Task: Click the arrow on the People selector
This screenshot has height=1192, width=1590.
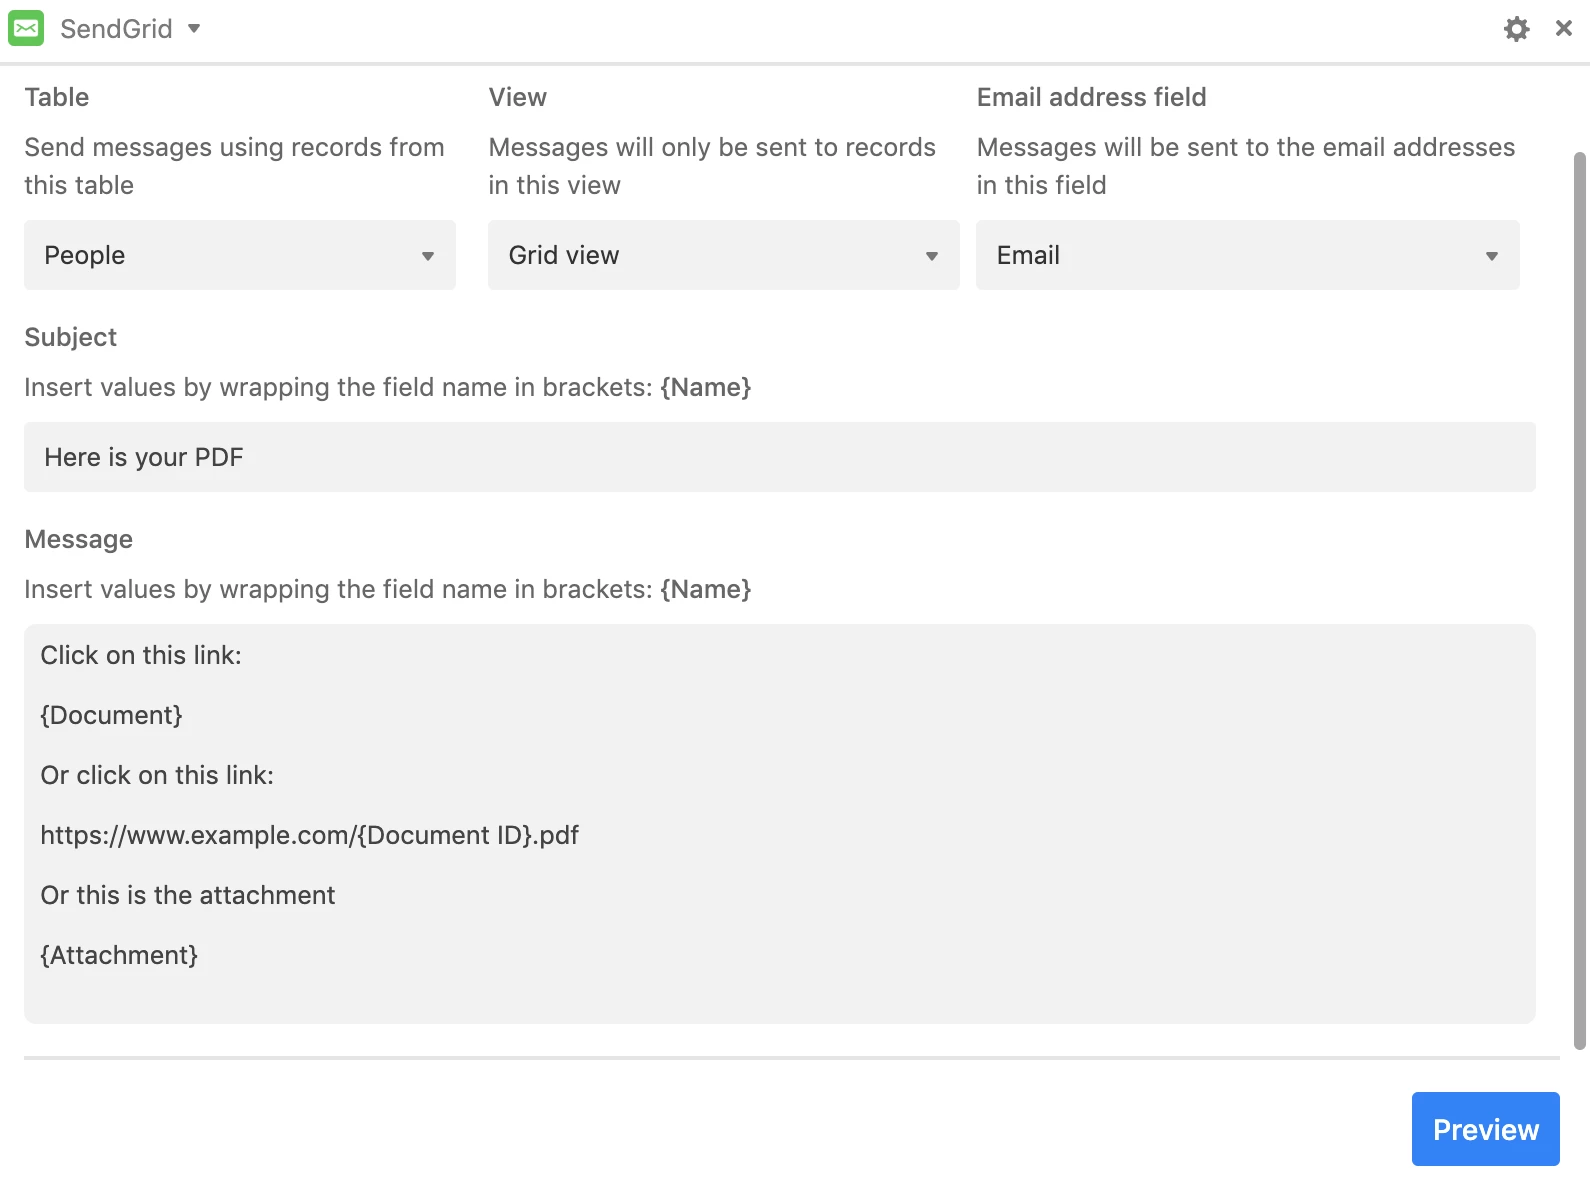Action: pyautogui.click(x=428, y=256)
